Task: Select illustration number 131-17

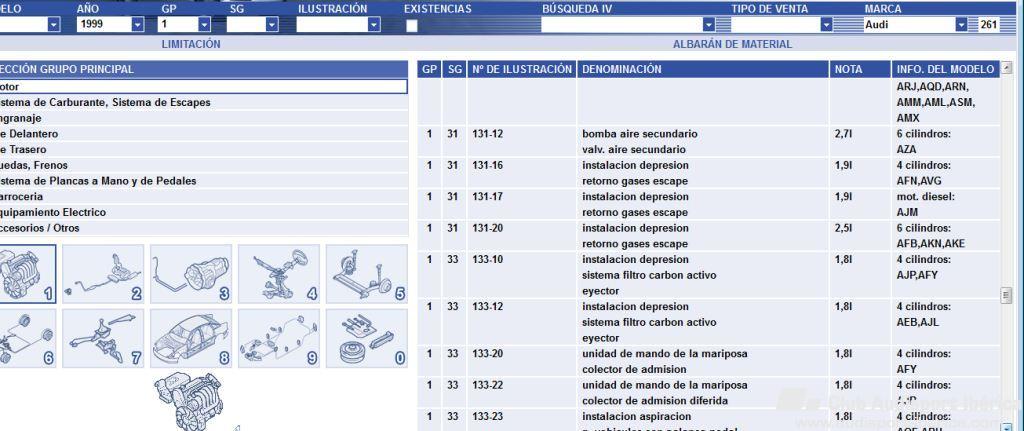Action: (487, 197)
